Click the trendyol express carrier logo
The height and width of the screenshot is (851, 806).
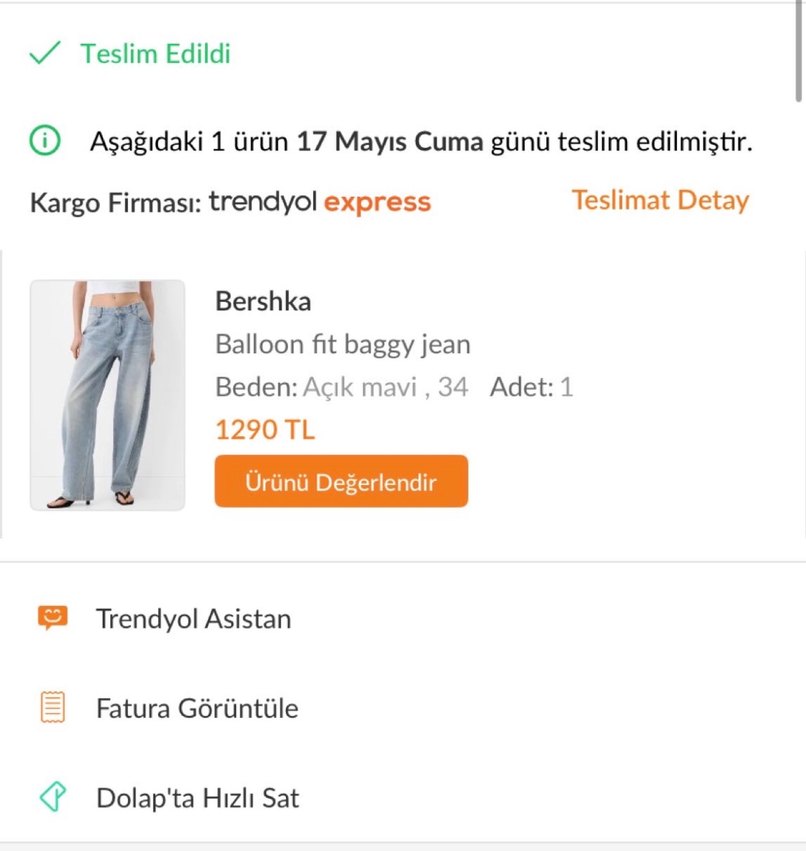[320, 202]
